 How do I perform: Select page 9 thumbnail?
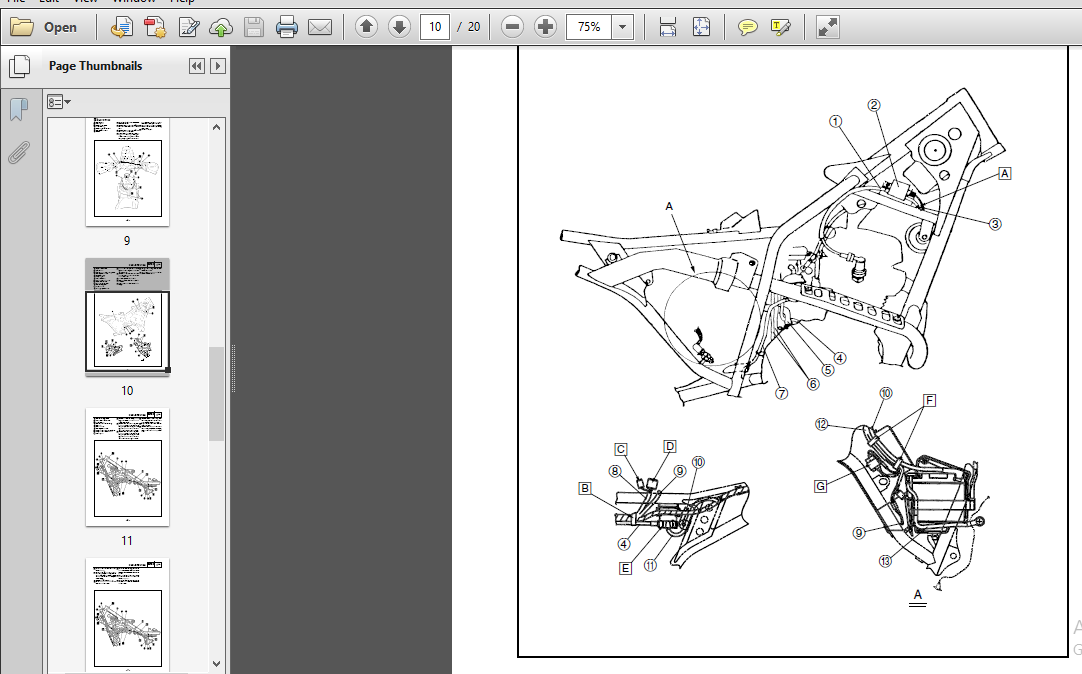[x=127, y=172]
